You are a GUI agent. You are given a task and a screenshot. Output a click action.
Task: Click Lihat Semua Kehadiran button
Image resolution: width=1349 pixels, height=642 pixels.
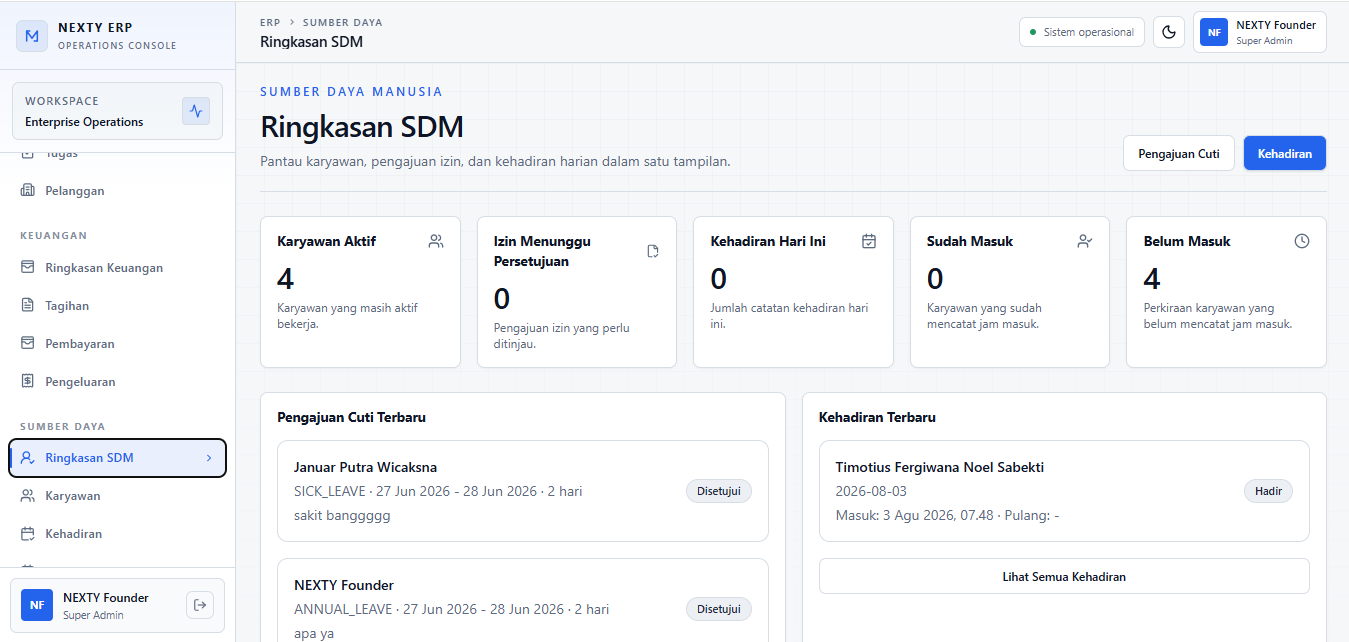[x=1064, y=577]
